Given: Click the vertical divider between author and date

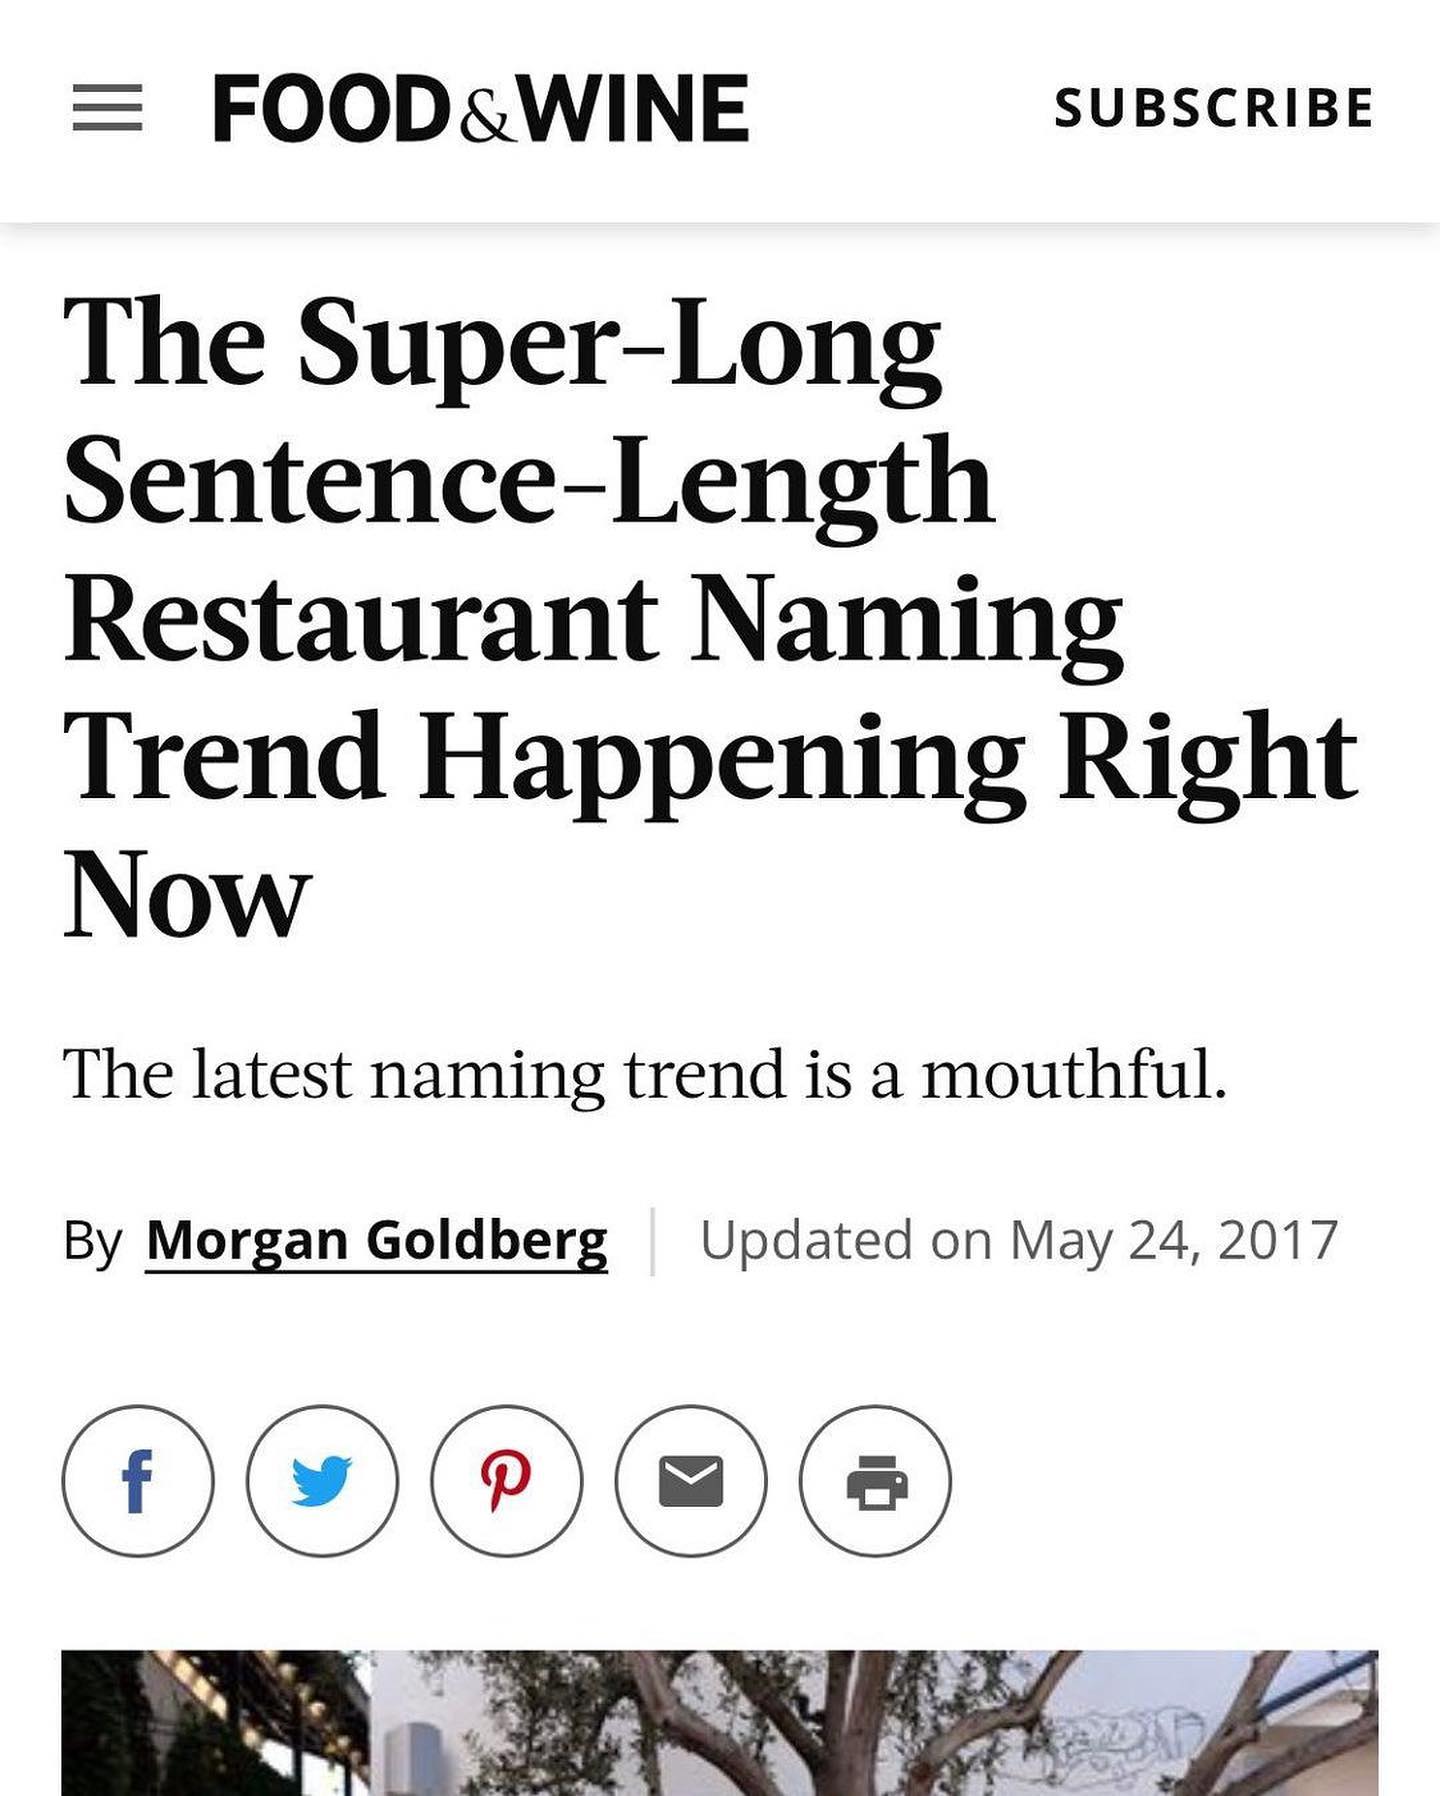Looking at the screenshot, I should [x=653, y=1241].
